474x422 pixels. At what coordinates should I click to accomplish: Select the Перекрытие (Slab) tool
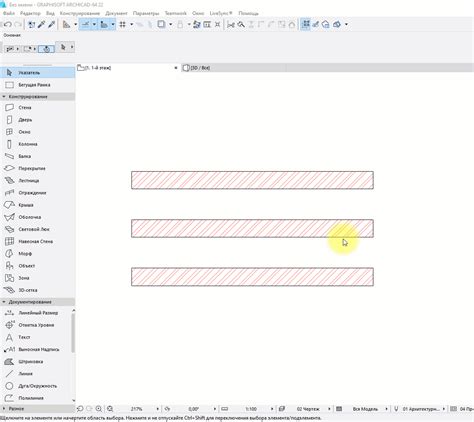pos(38,168)
